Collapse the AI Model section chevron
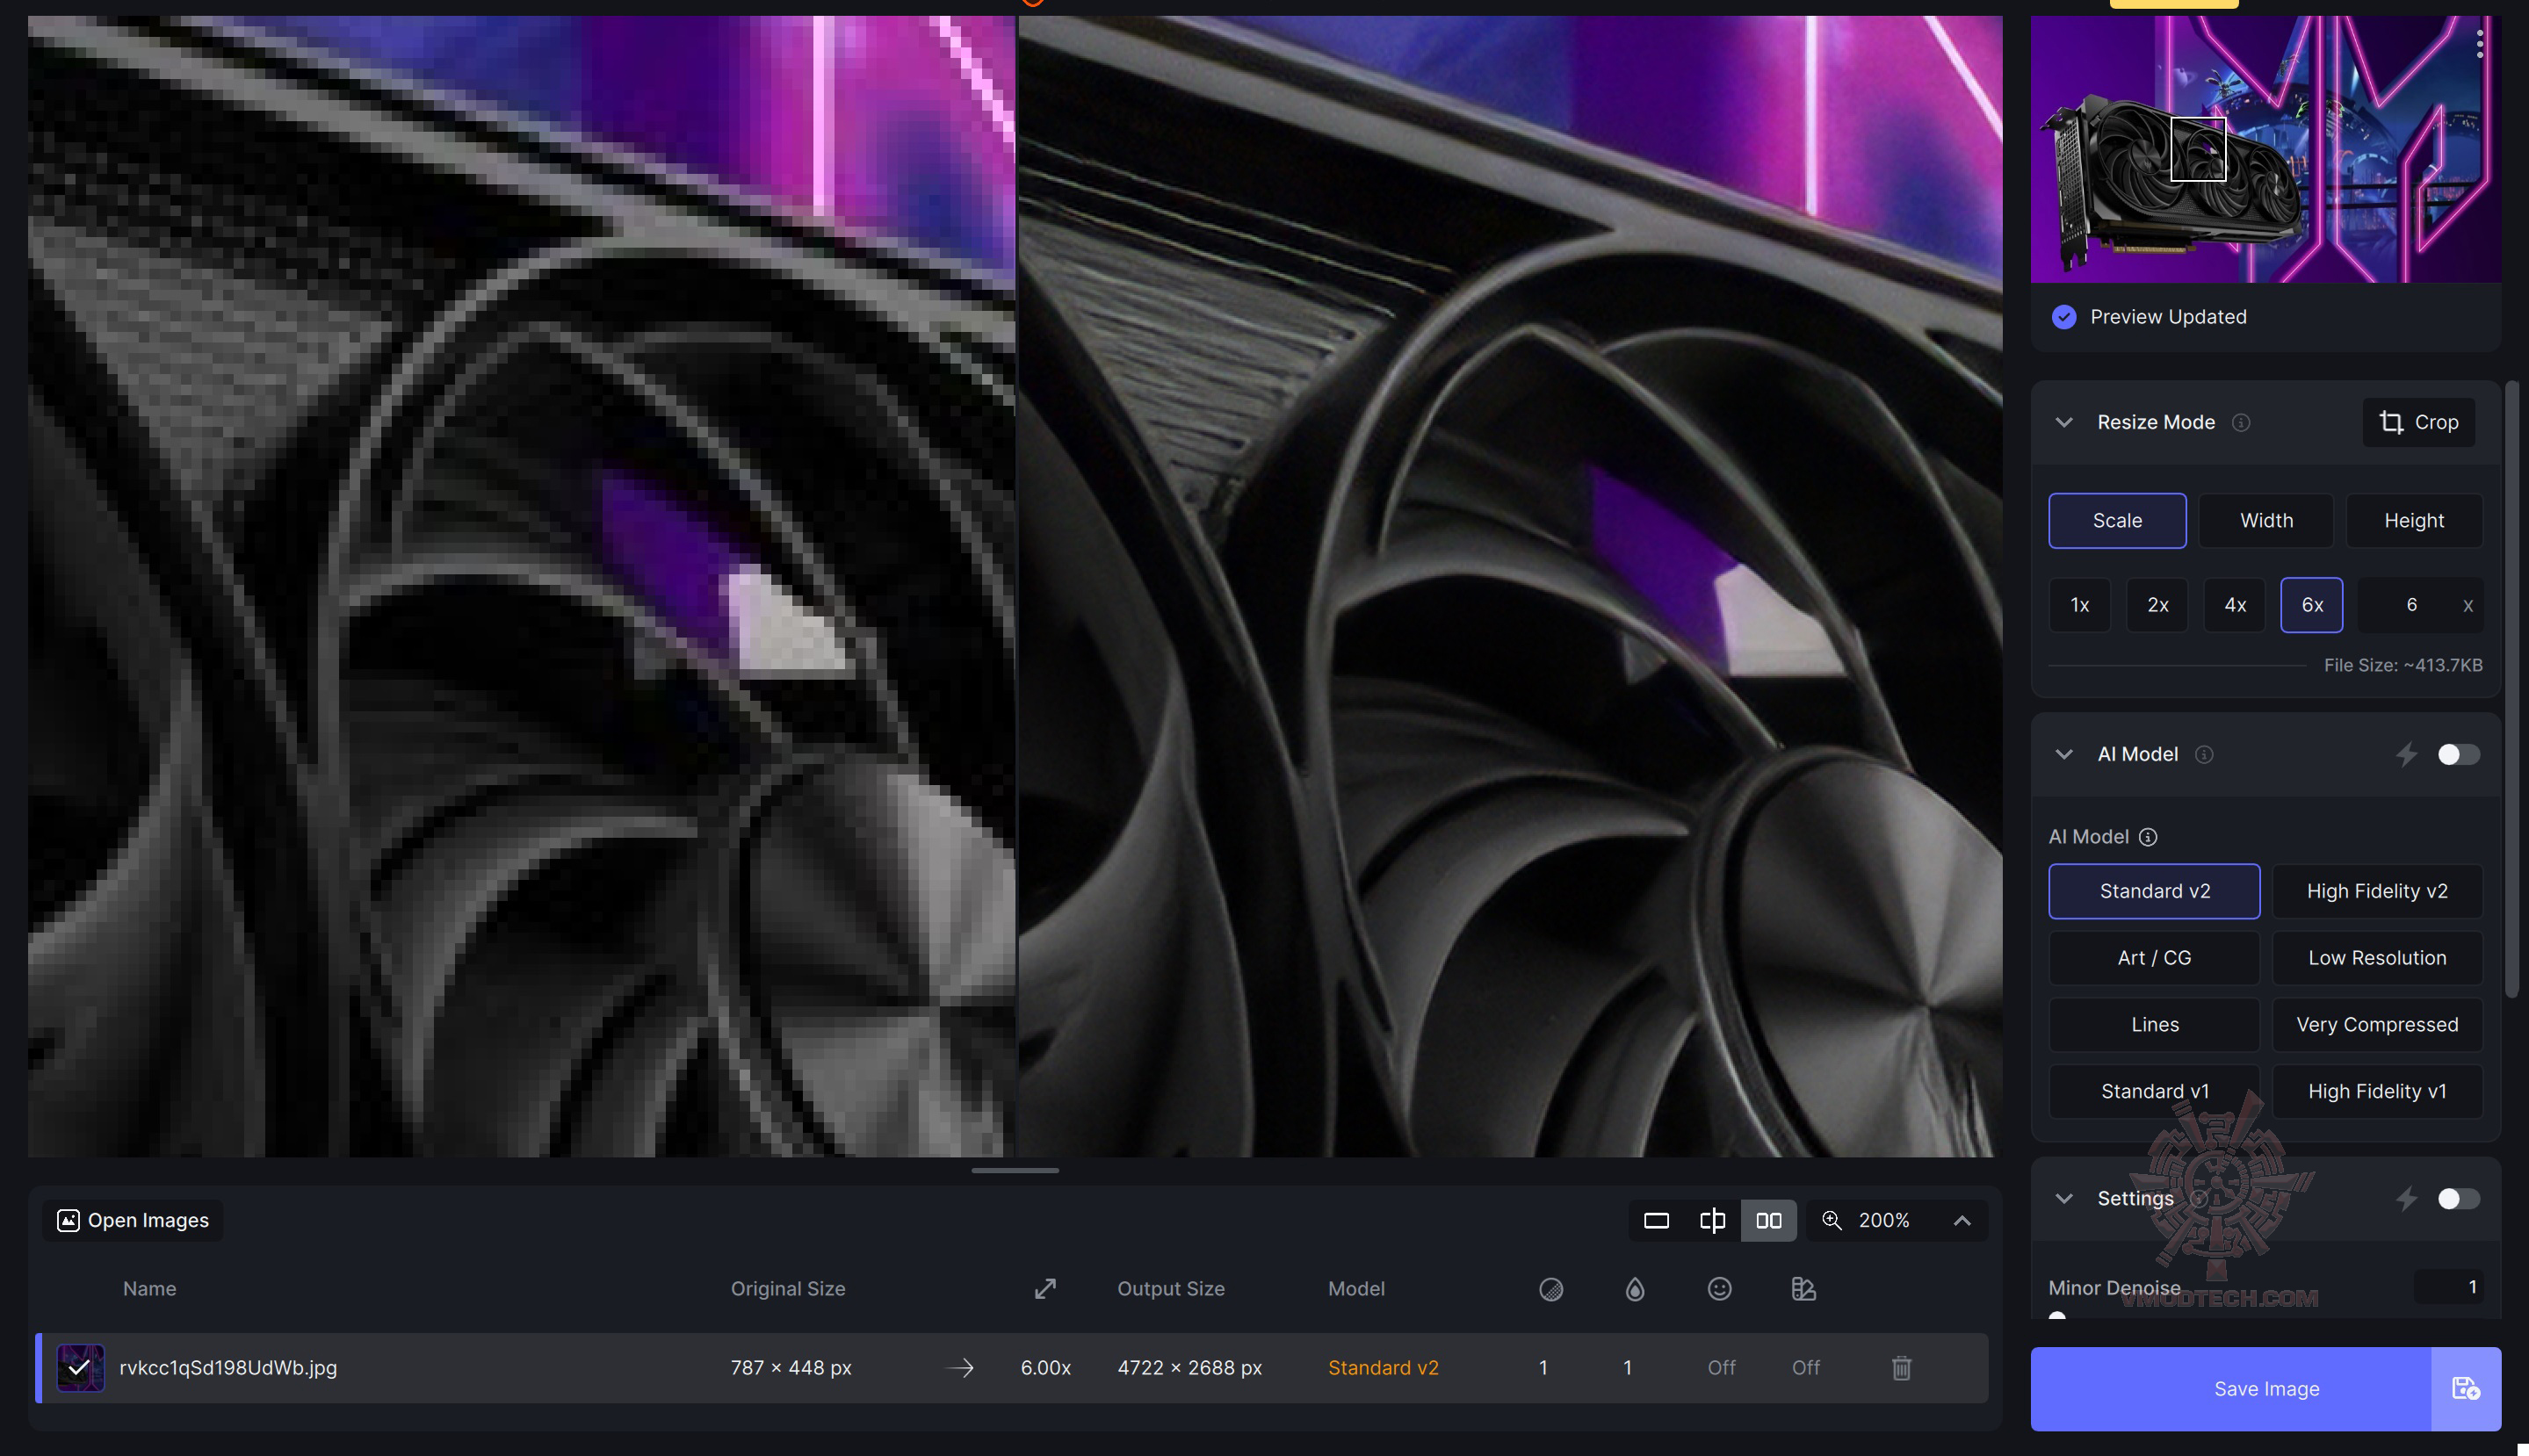This screenshot has width=2529, height=1456. point(2064,754)
